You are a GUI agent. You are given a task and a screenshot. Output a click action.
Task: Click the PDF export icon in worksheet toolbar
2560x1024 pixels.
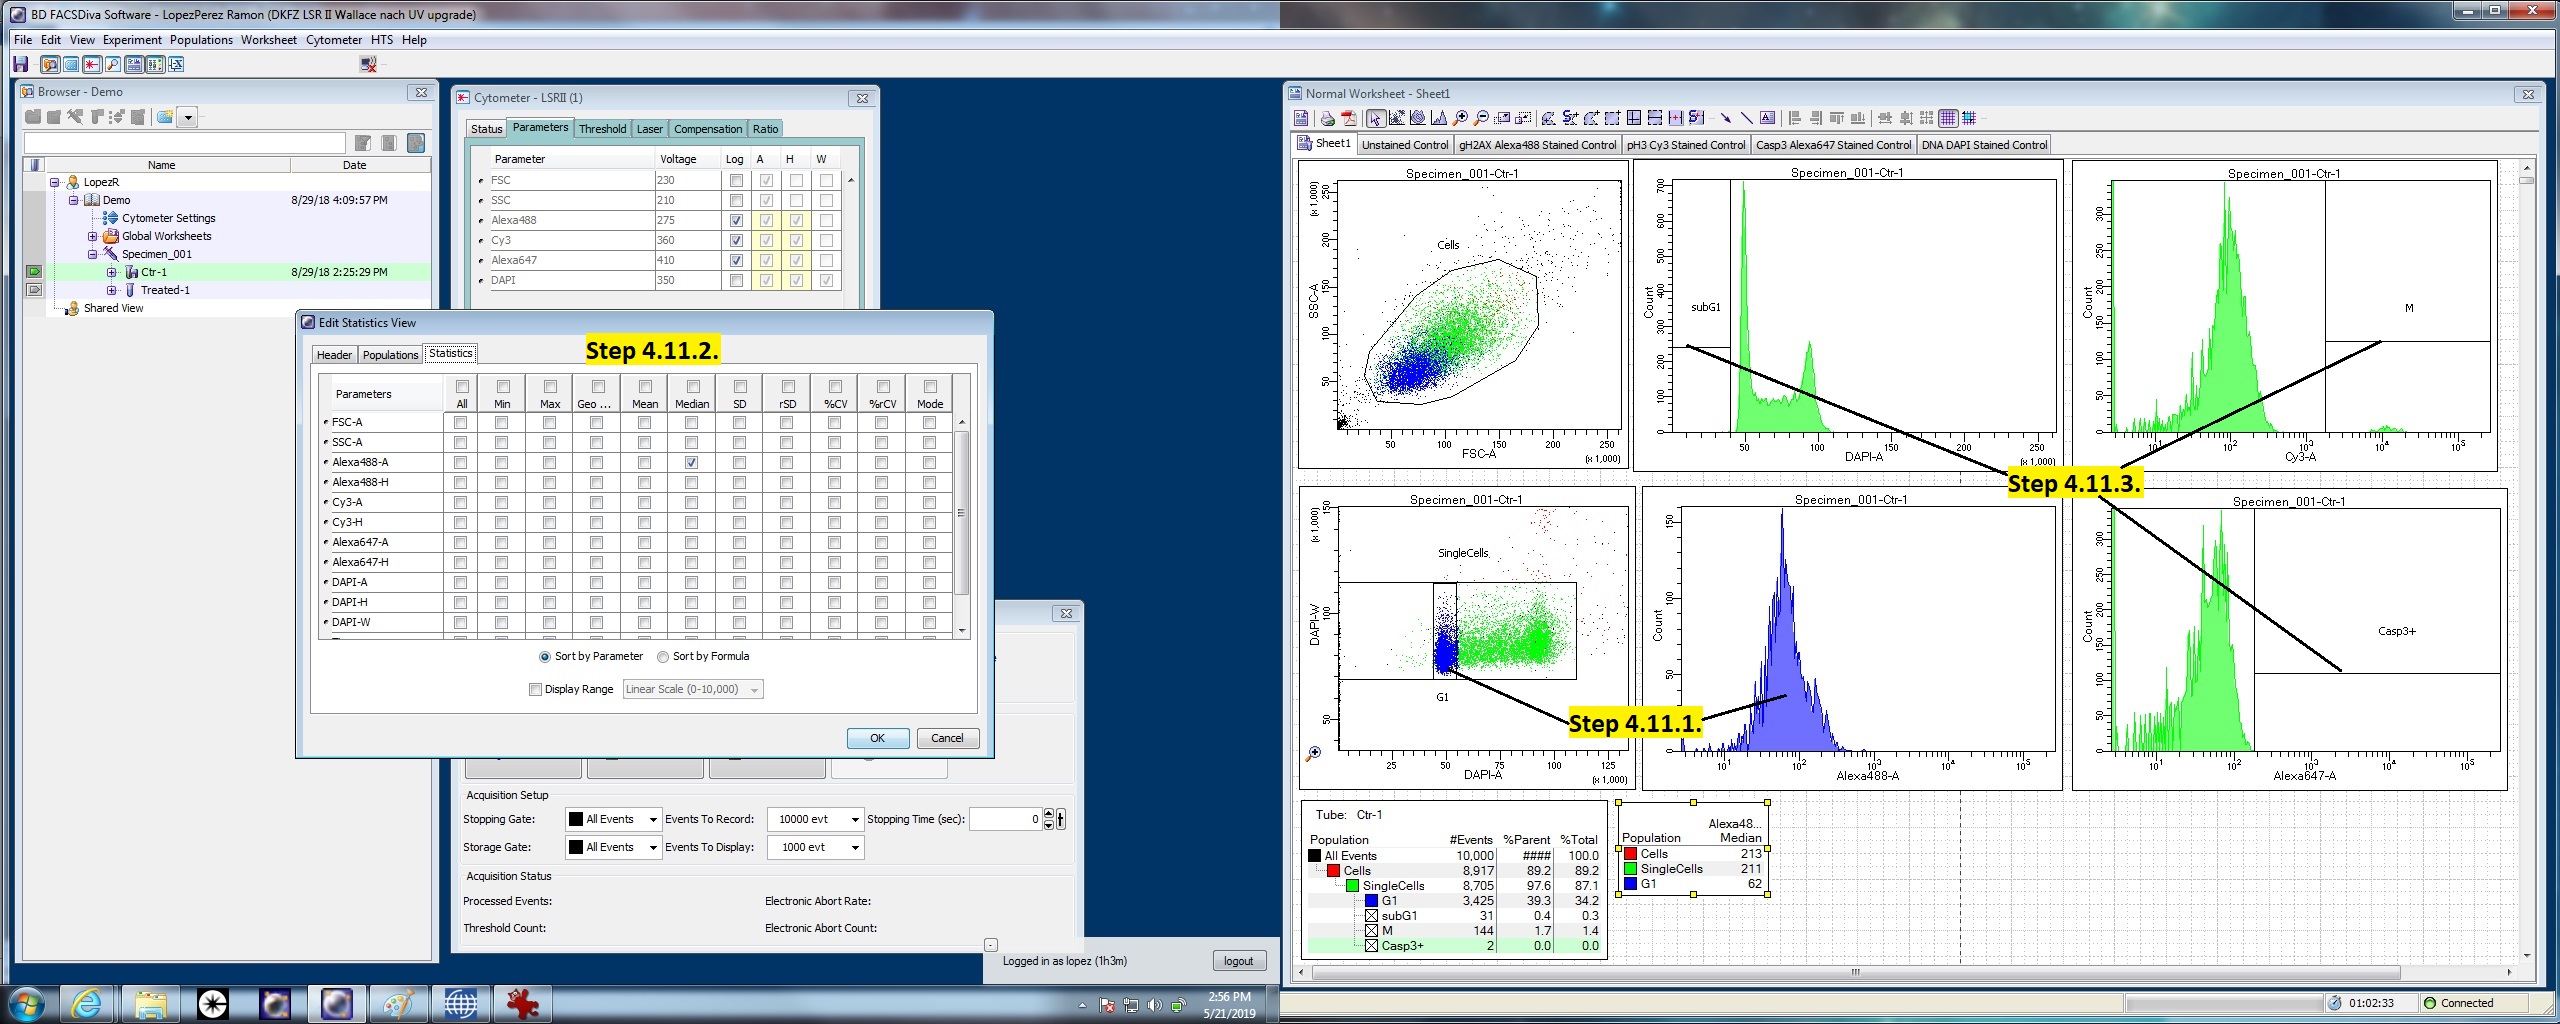[x=1349, y=118]
